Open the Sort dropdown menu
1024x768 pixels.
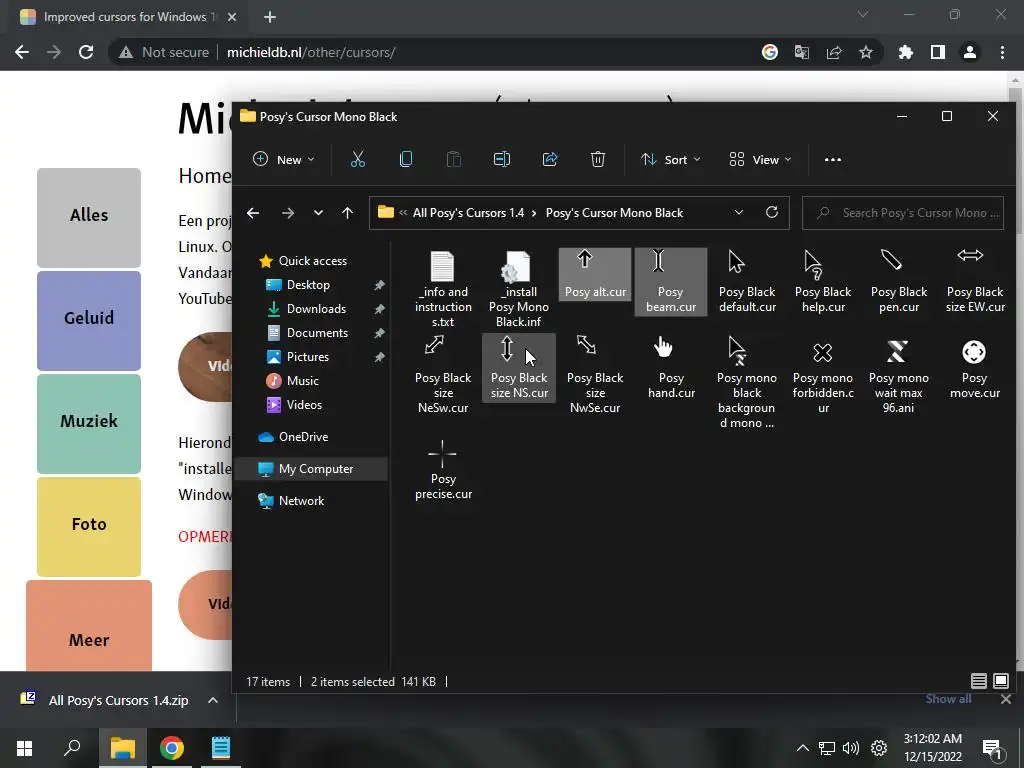pyautogui.click(x=671, y=159)
